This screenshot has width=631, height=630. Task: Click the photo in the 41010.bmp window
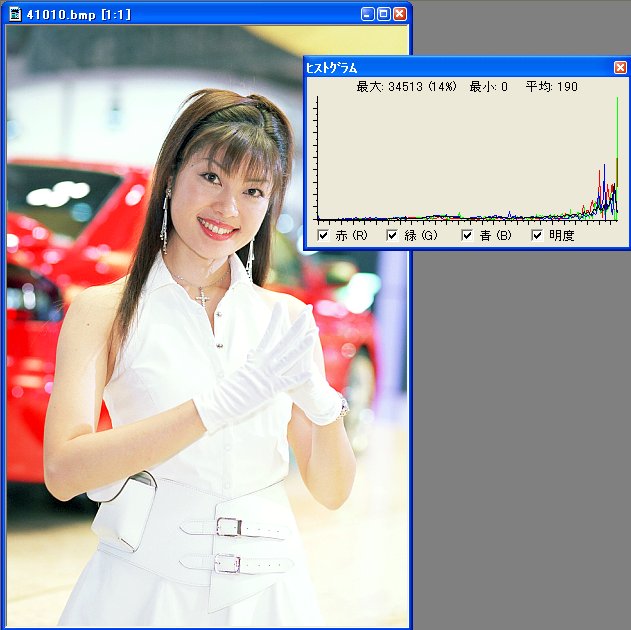(207, 326)
